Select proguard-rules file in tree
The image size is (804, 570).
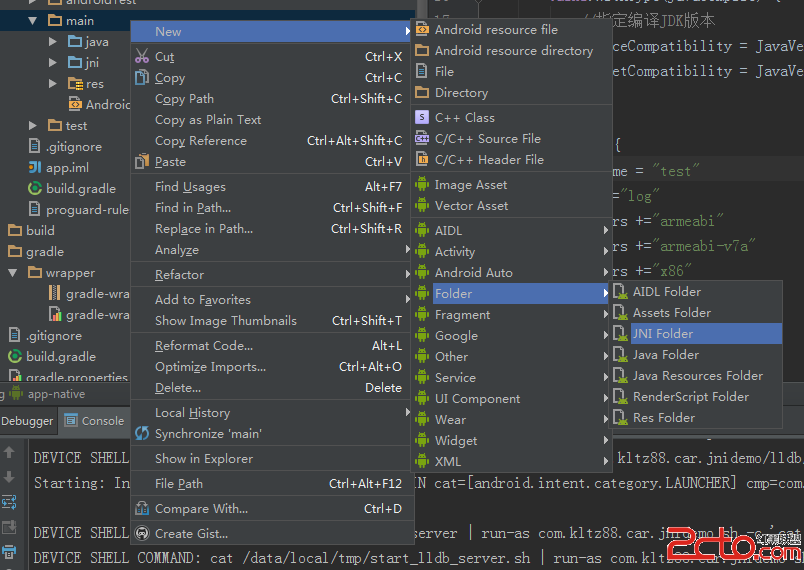[x=78, y=210]
